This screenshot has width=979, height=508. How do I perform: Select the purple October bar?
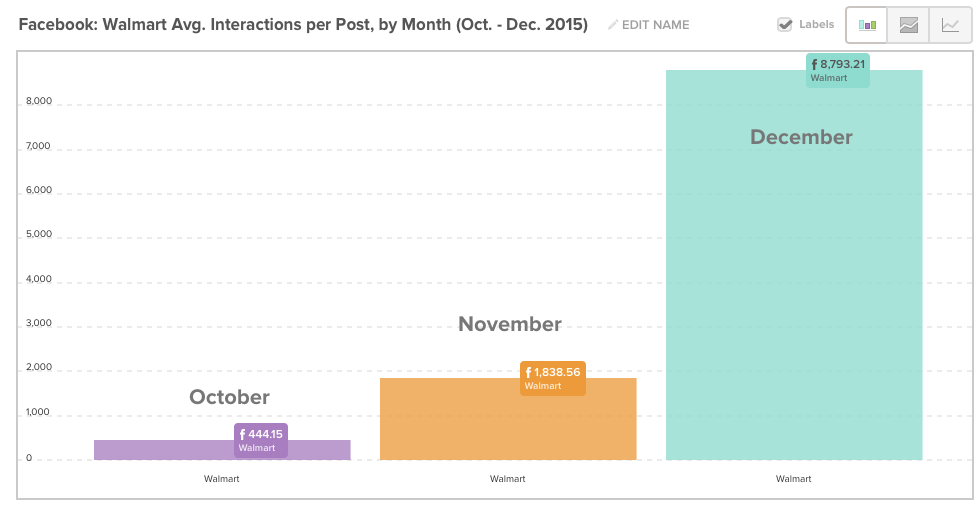222,450
